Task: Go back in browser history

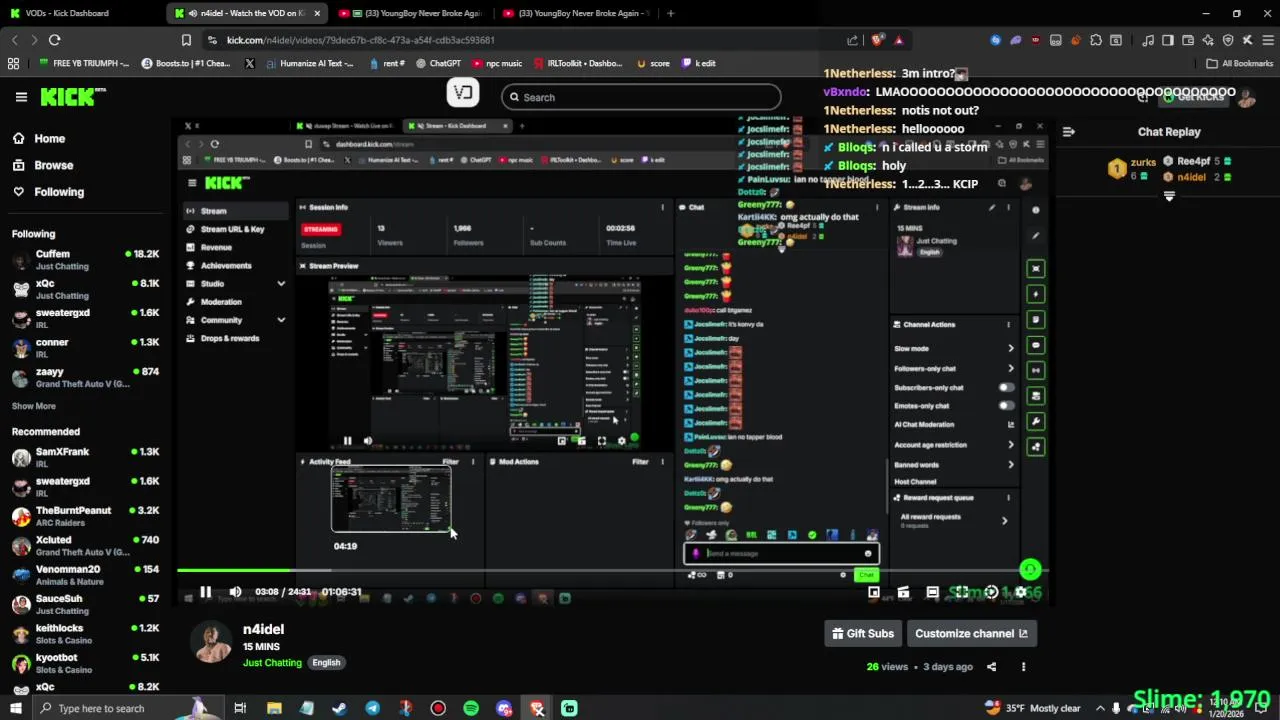Action: (14, 40)
